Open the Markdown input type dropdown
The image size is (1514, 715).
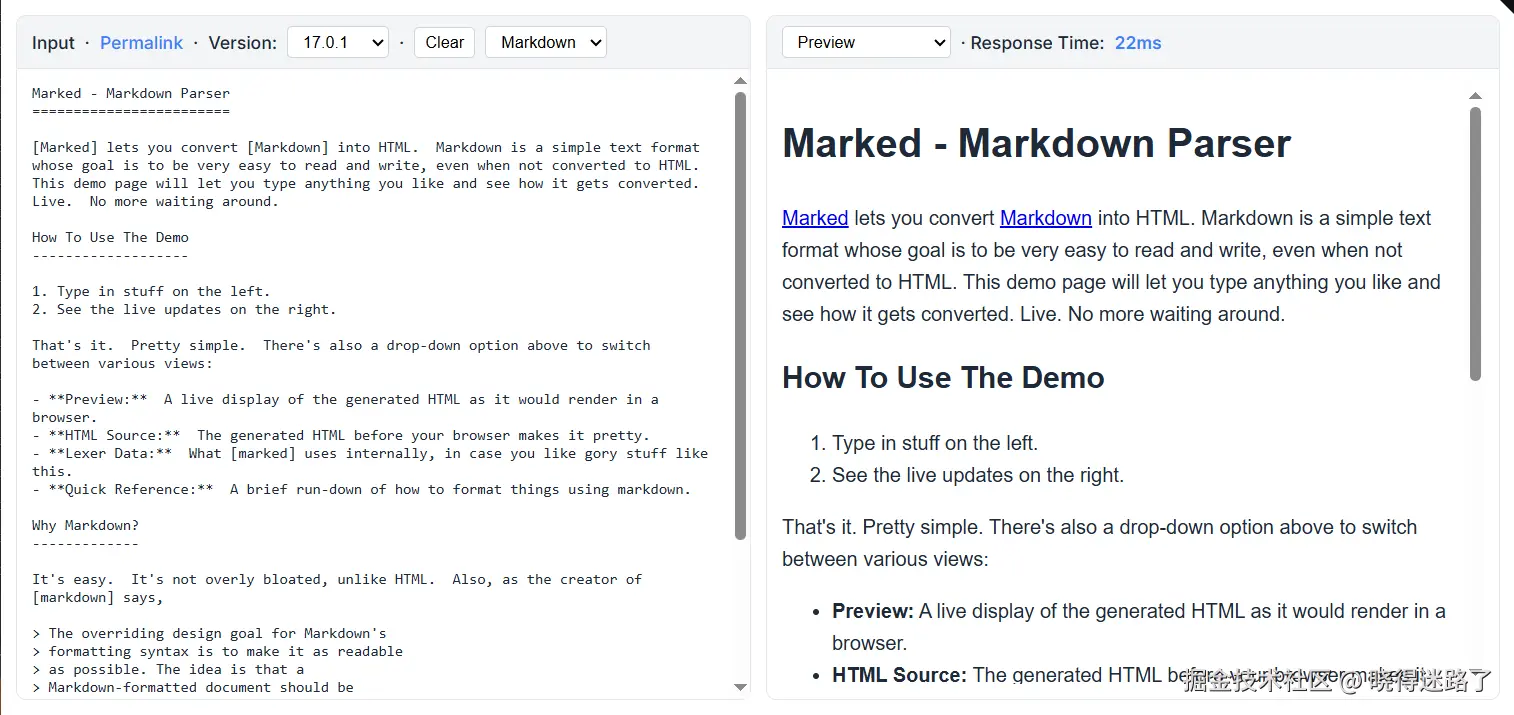pyautogui.click(x=546, y=42)
